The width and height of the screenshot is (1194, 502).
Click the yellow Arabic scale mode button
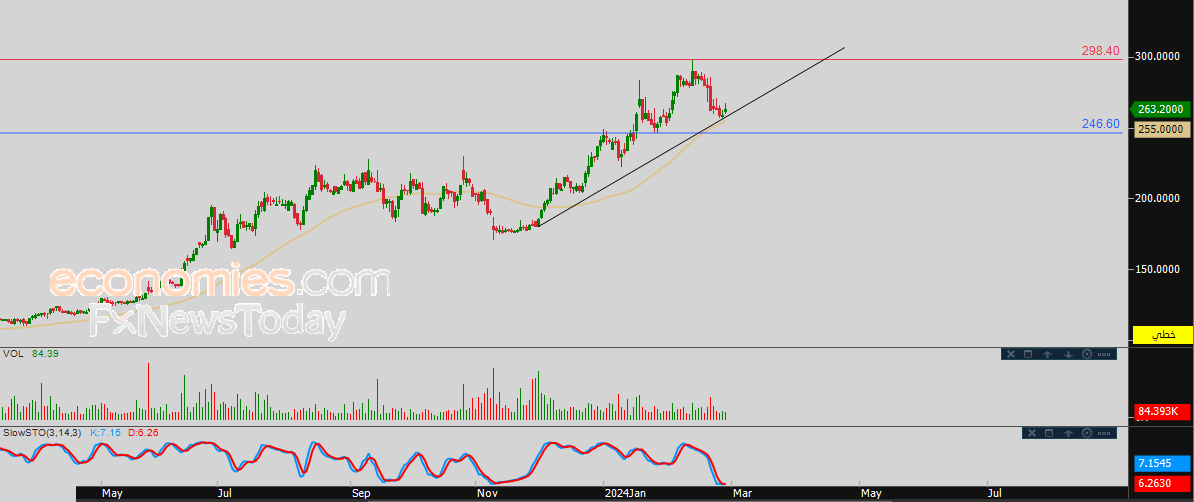point(1162,334)
